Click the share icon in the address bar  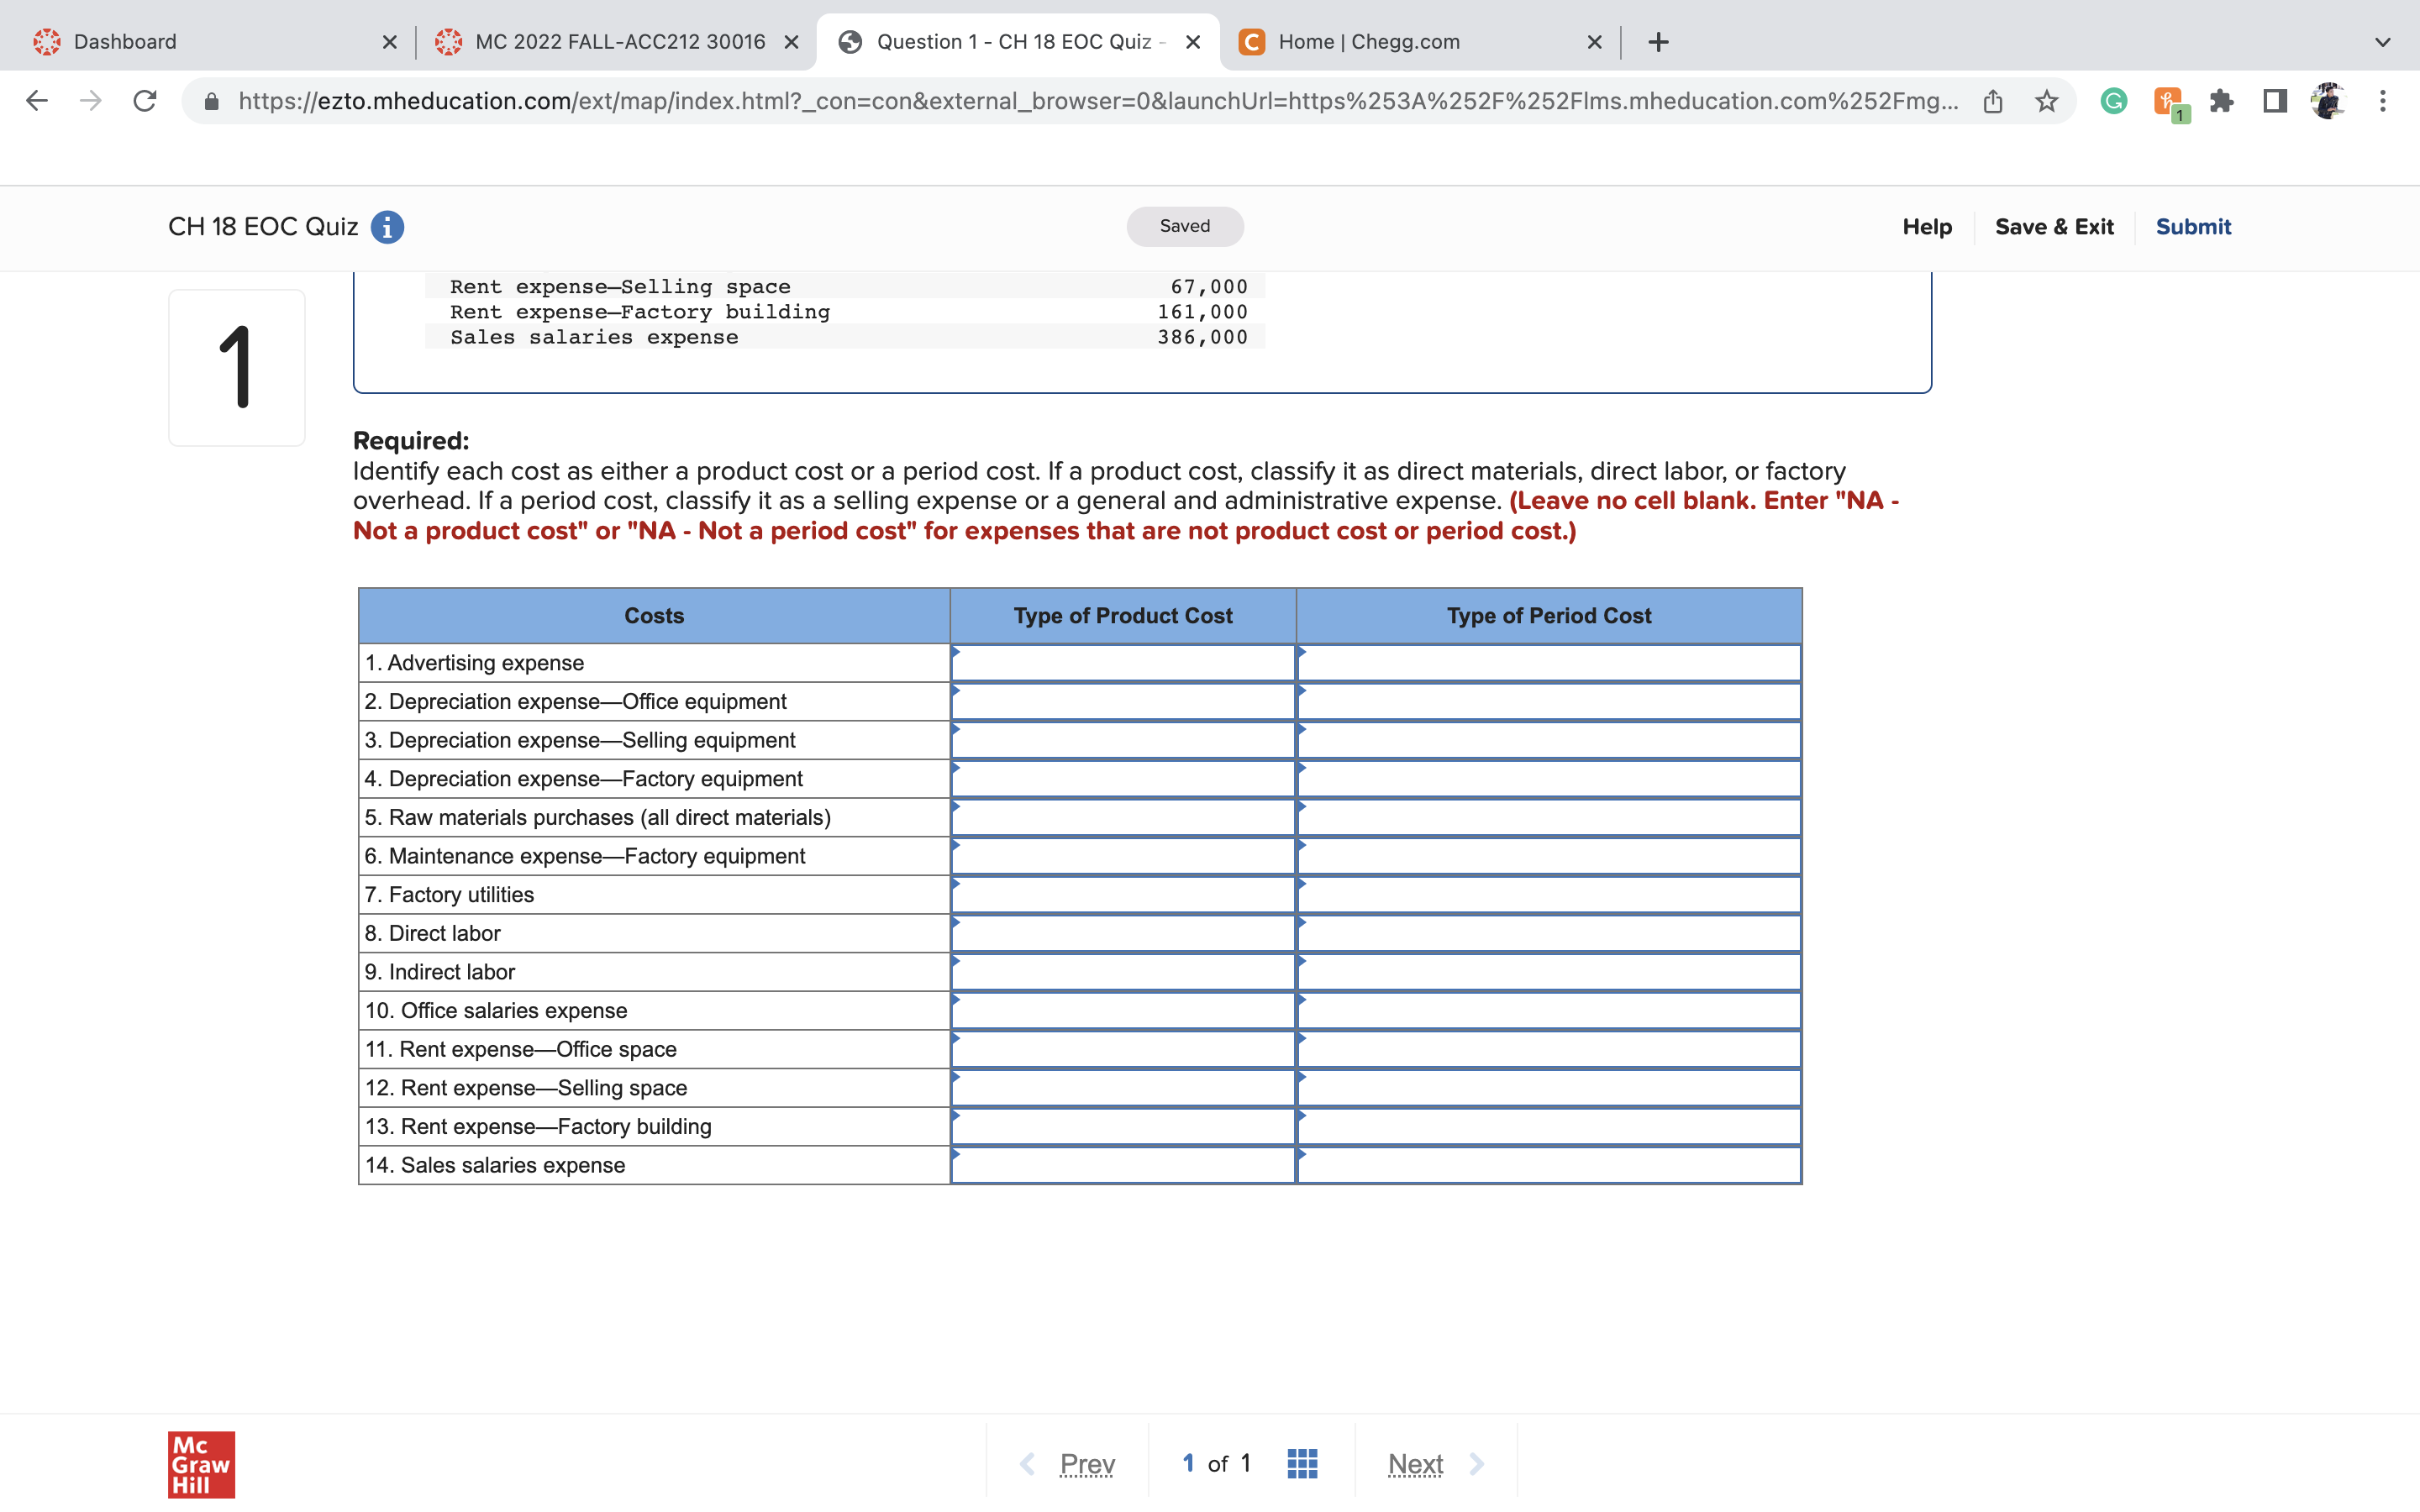pos(1993,101)
